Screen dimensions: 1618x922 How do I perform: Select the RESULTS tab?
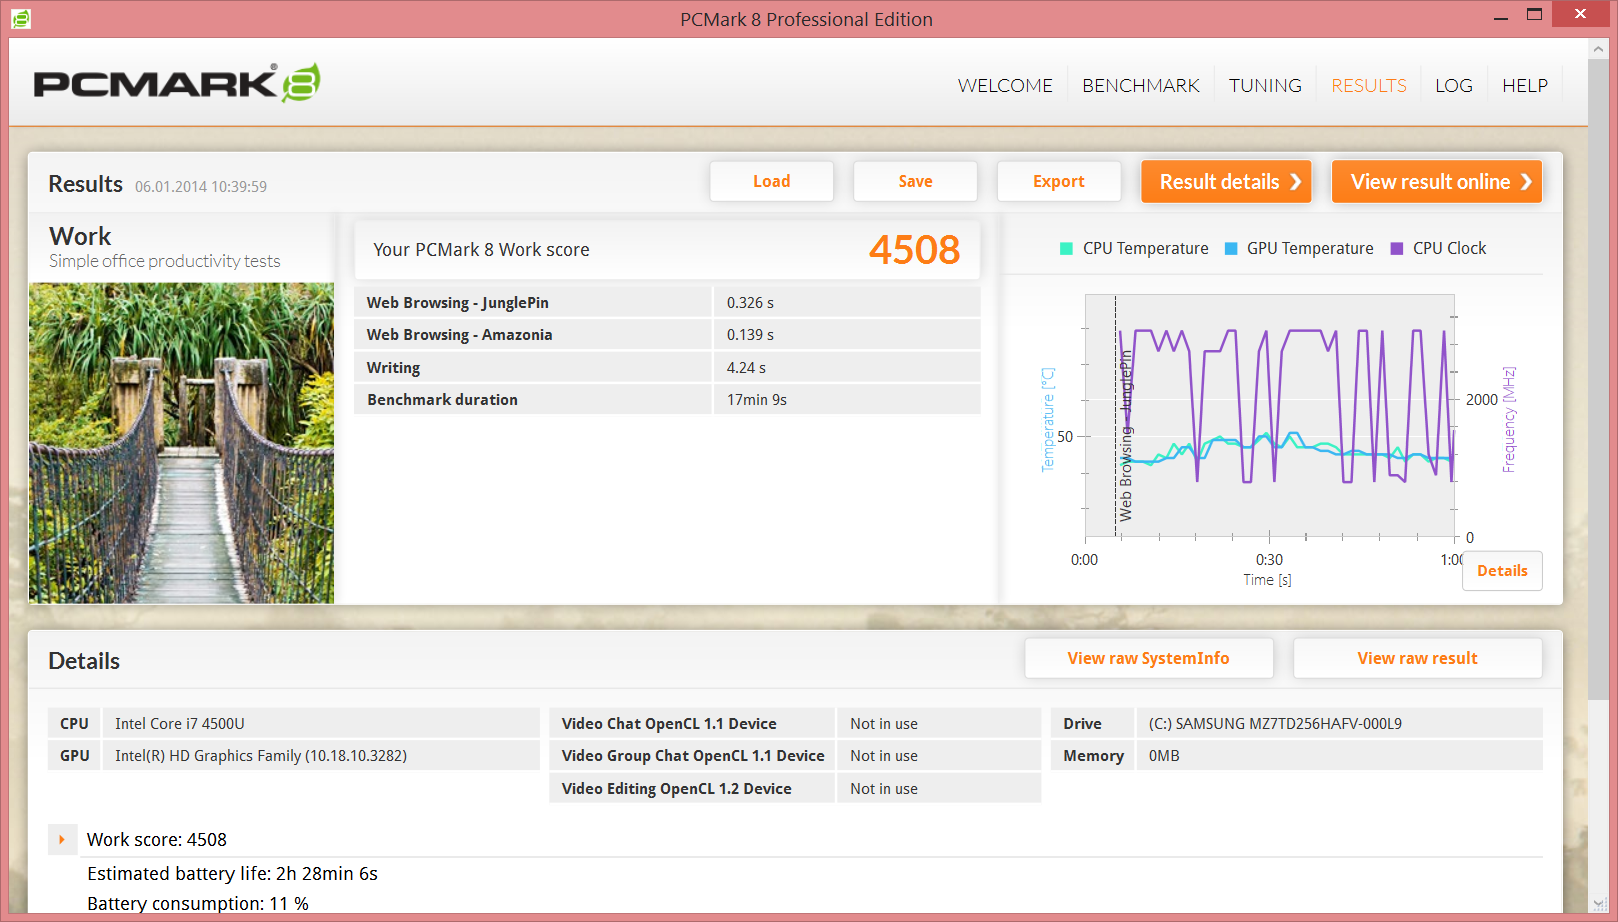(x=1369, y=86)
